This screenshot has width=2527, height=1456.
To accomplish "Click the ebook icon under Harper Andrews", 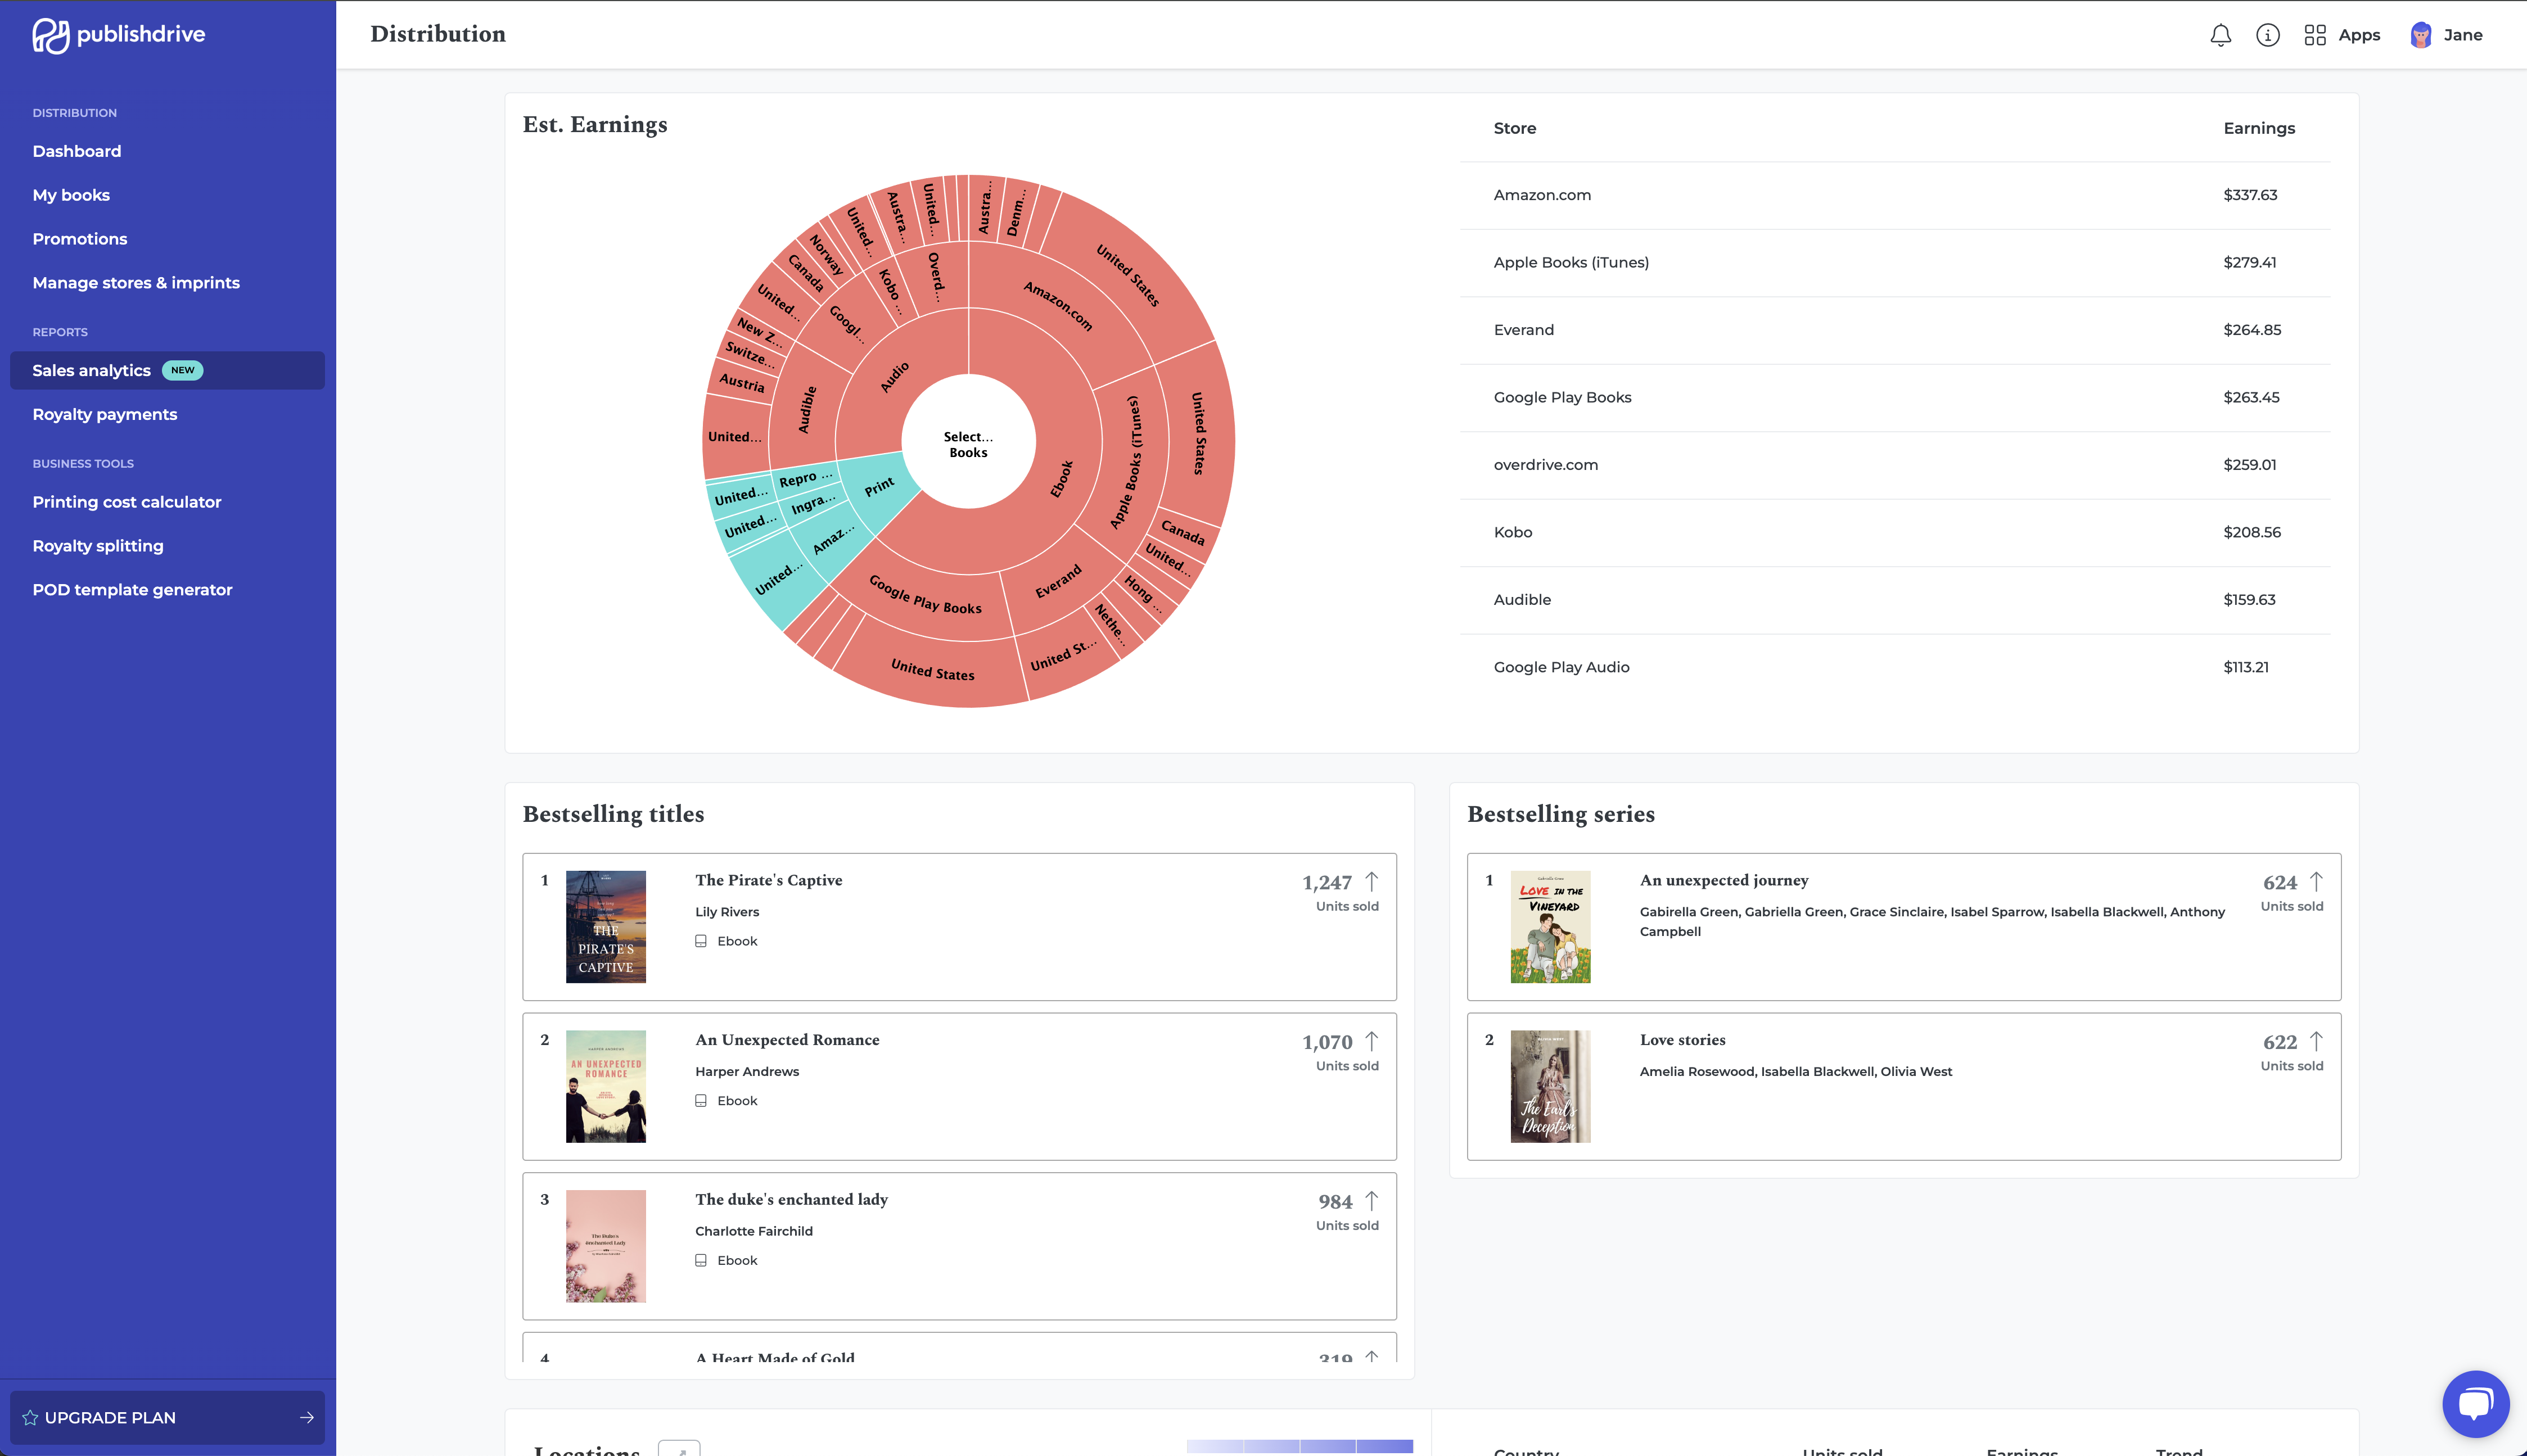I will (x=701, y=1101).
